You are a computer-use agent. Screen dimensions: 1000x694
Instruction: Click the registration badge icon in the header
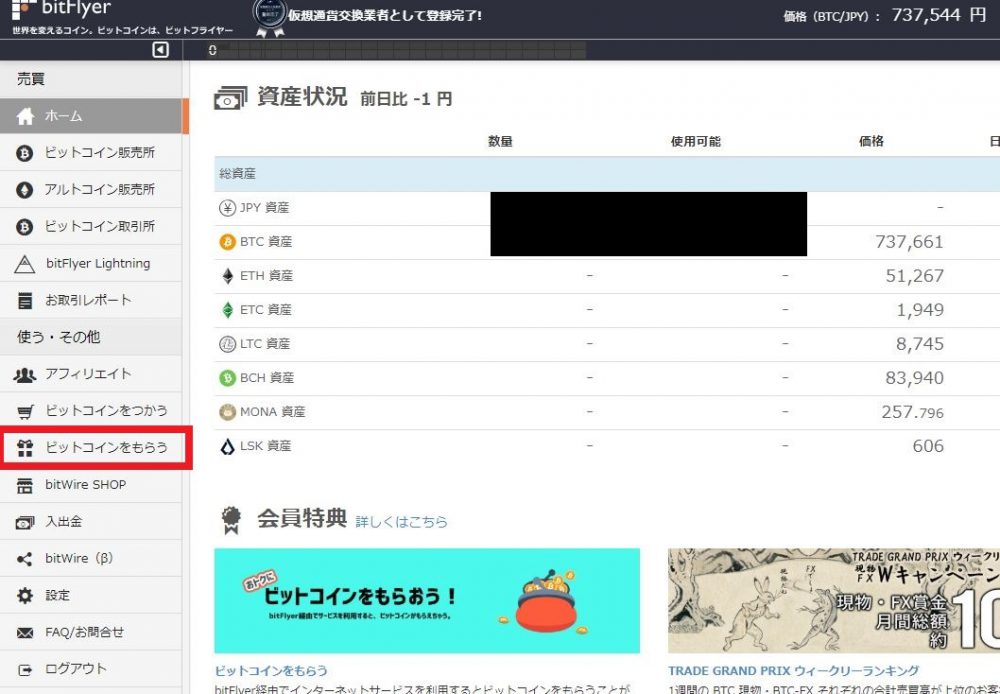coord(268,17)
